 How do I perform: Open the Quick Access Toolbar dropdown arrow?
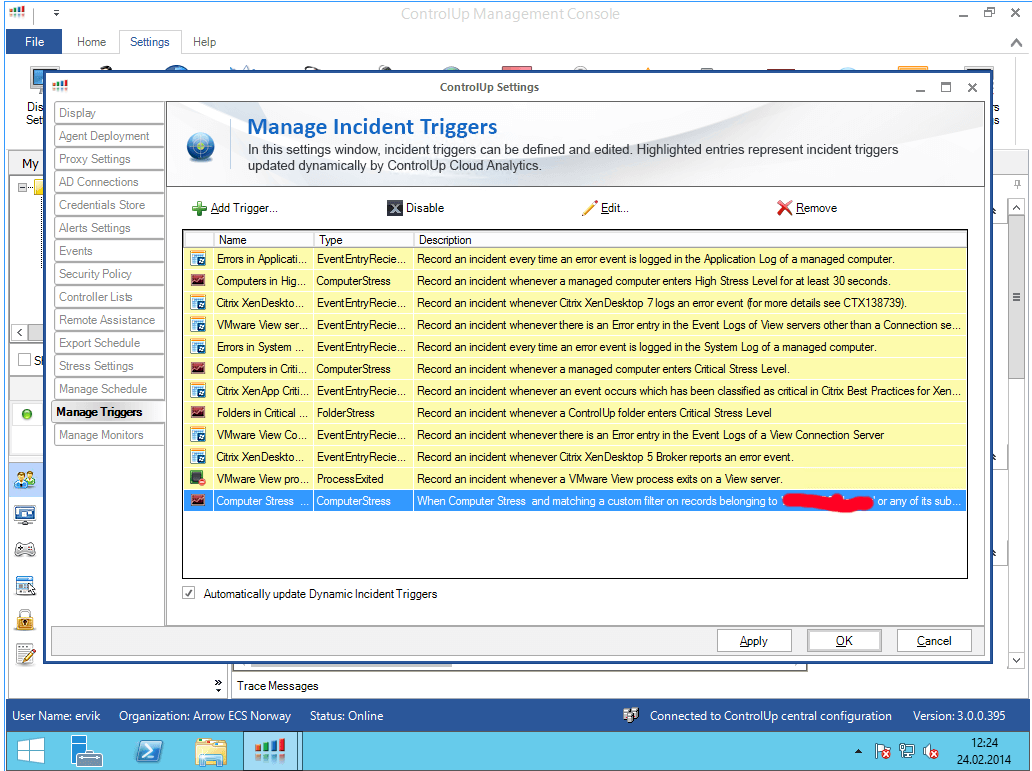57,13
